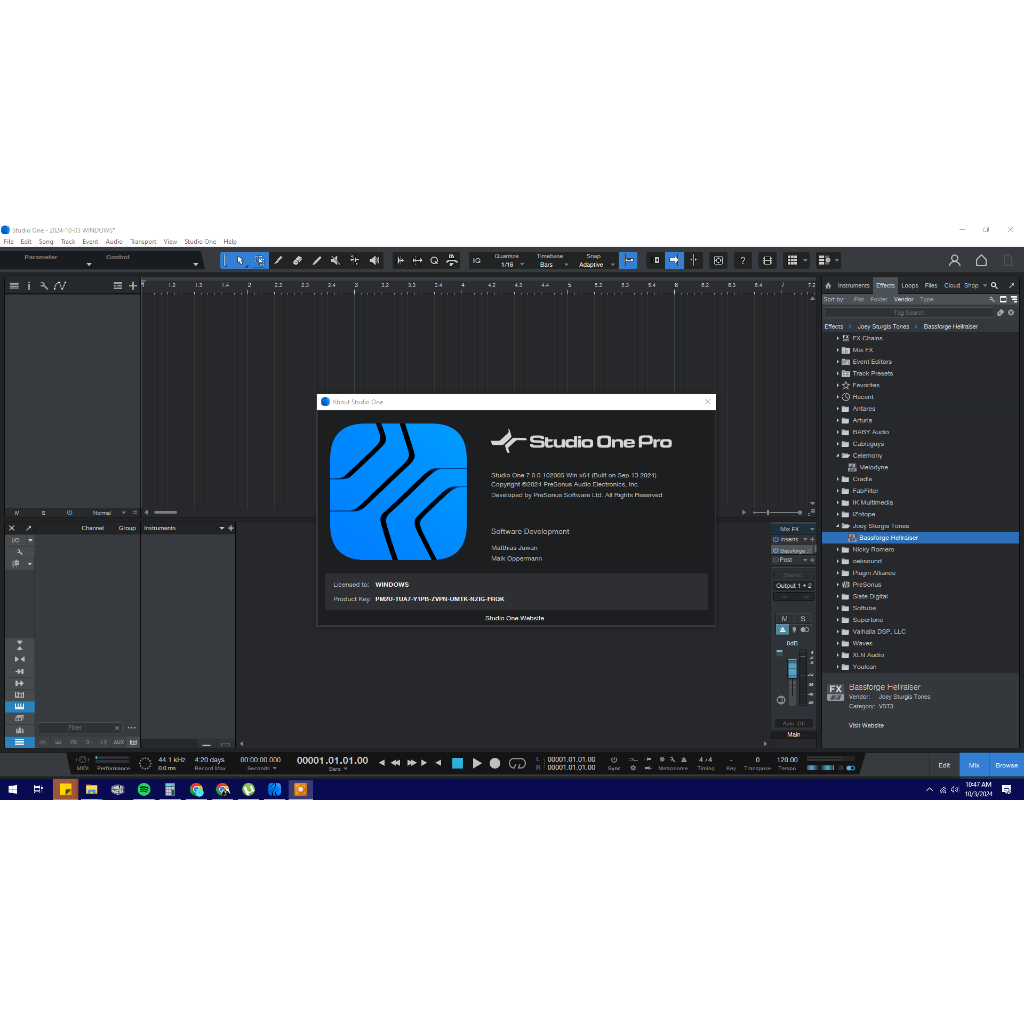Open the Quantize value dropdown
The image size is (1024, 1024).
click(508, 265)
